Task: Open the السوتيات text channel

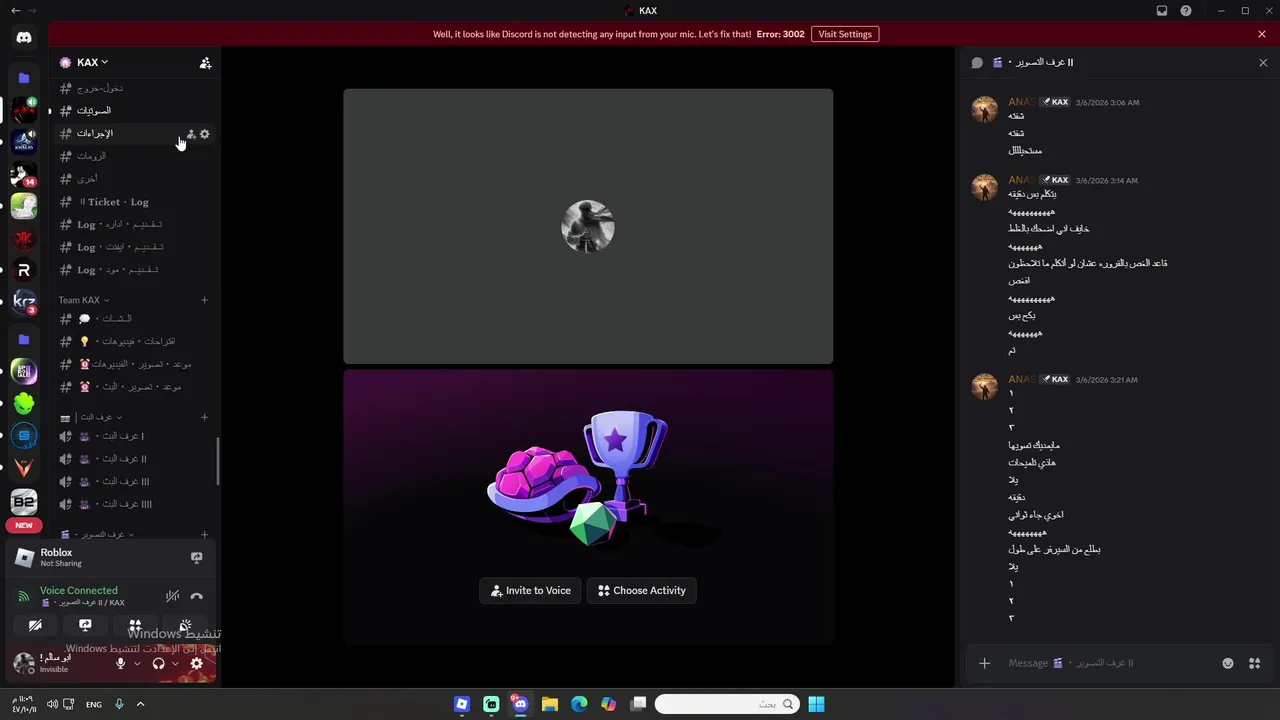Action: [134, 111]
